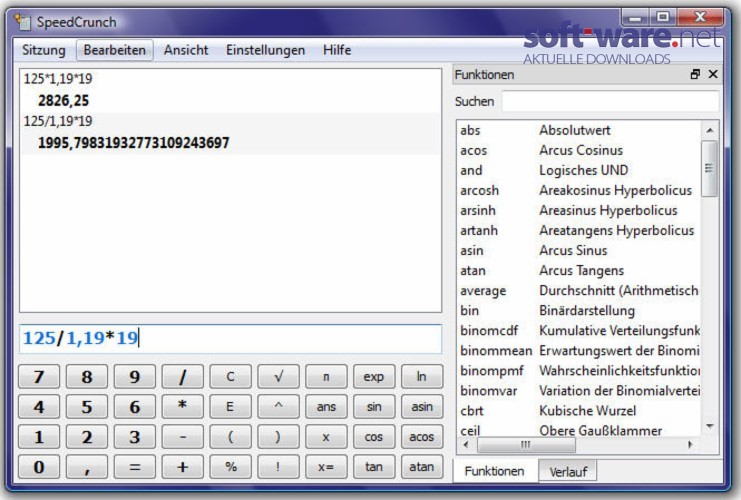Click keypad digit 4

point(39,407)
